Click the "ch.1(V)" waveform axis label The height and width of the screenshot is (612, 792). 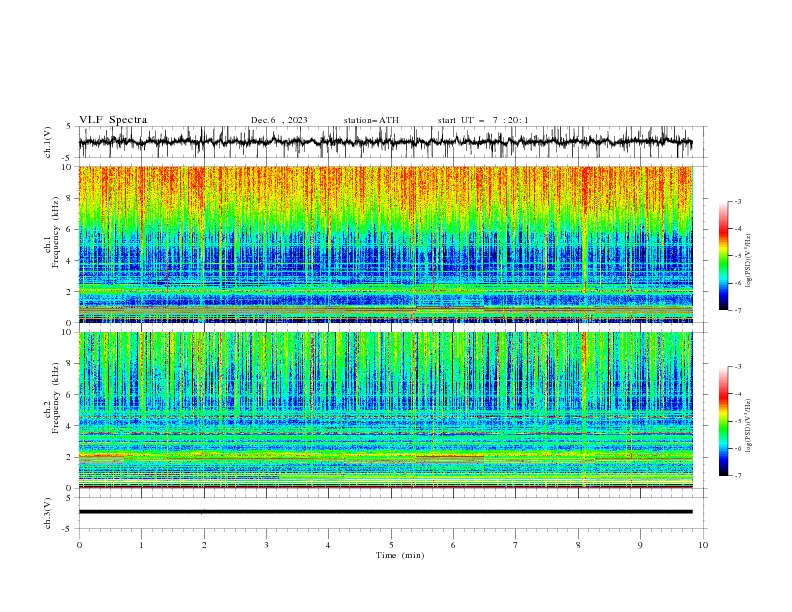click(48, 142)
